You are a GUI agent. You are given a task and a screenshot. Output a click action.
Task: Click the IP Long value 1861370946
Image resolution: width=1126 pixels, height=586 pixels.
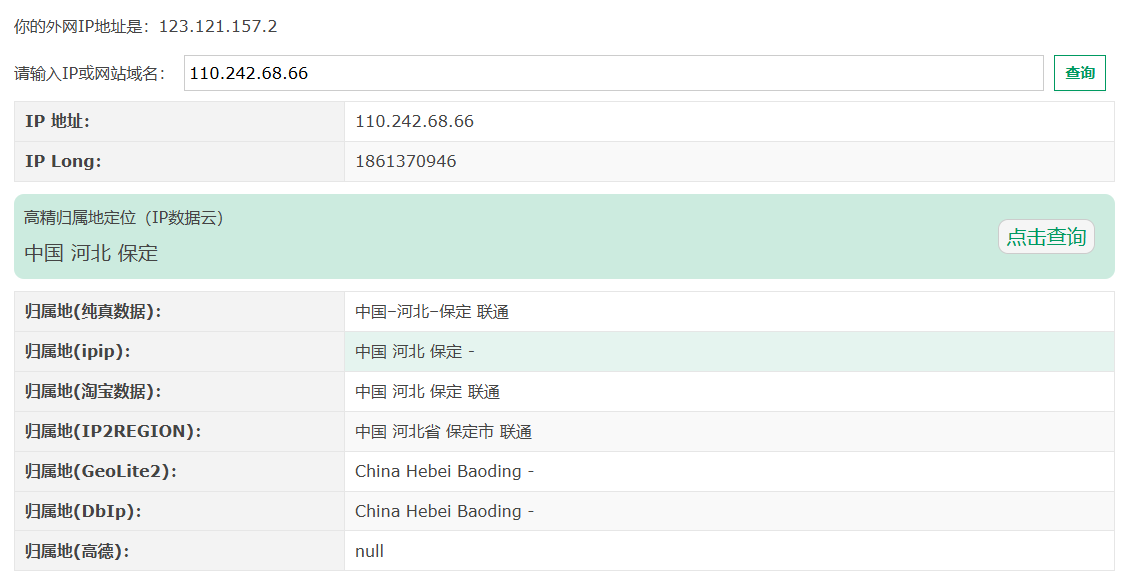[x=406, y=162]
